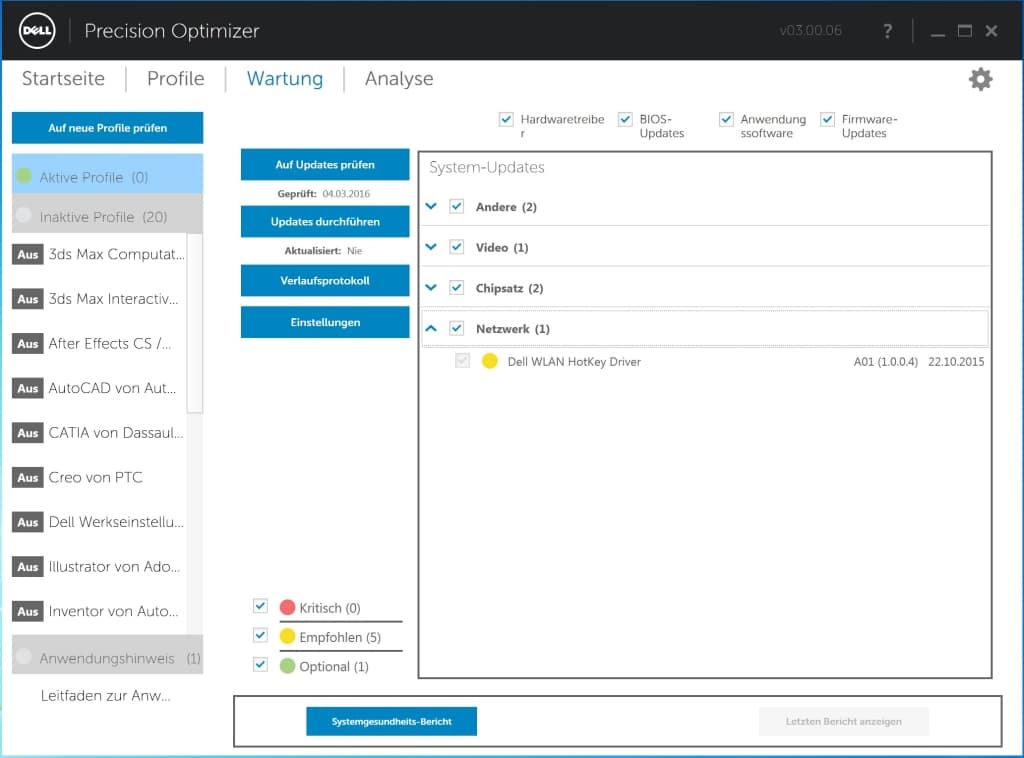
Task: Click the yellow Empfohlen severity dot
Action: click(287, 636)
